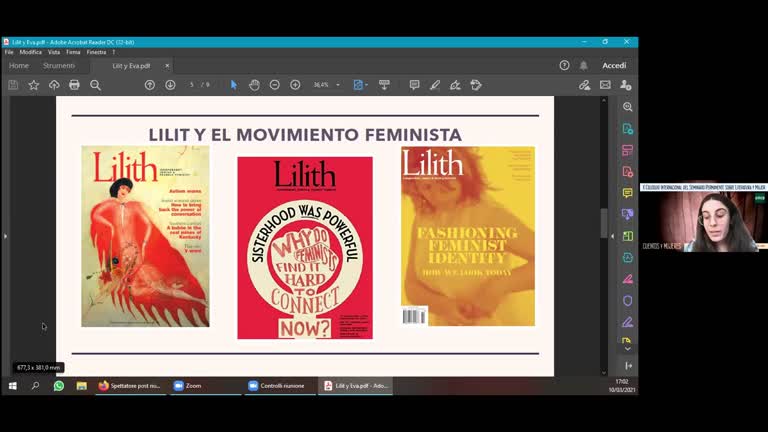Viewport: 768px width, 432px height.
Task: Expand the left navigation pane arrow
Action: [5, 236]
